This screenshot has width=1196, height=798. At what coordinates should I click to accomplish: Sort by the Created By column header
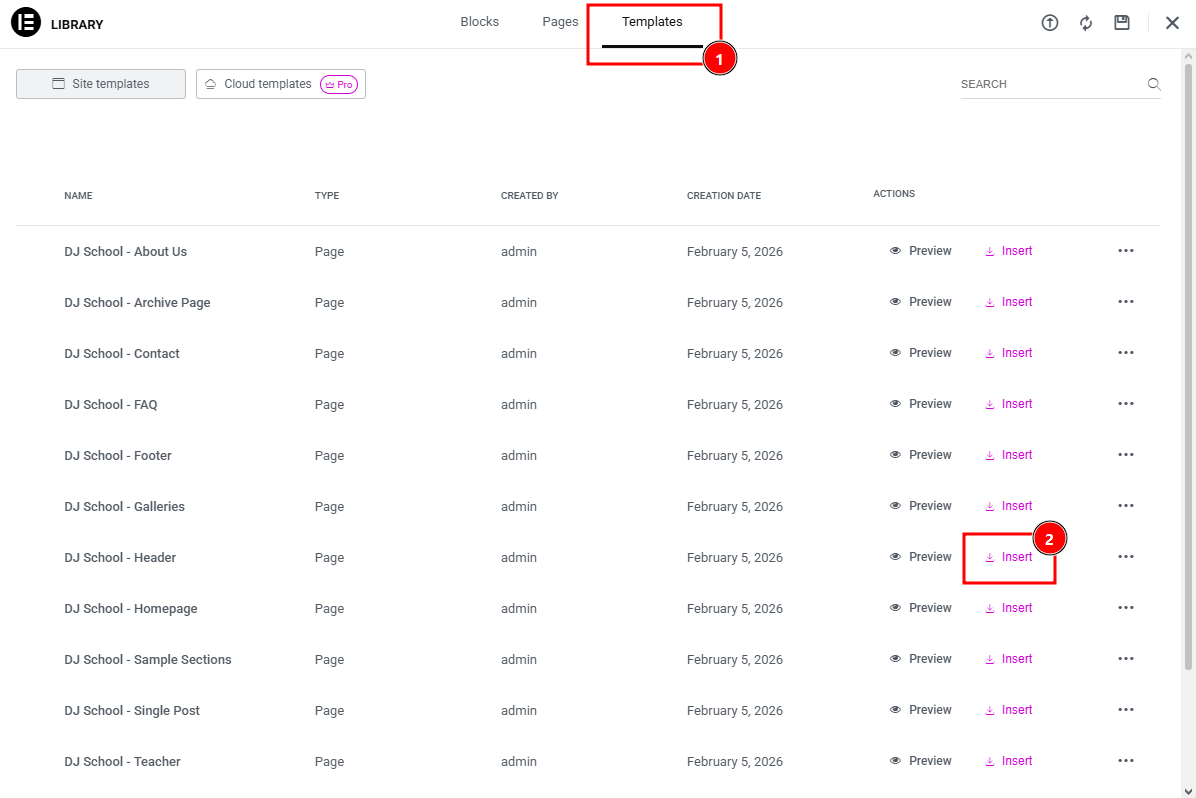click(529, 196)
